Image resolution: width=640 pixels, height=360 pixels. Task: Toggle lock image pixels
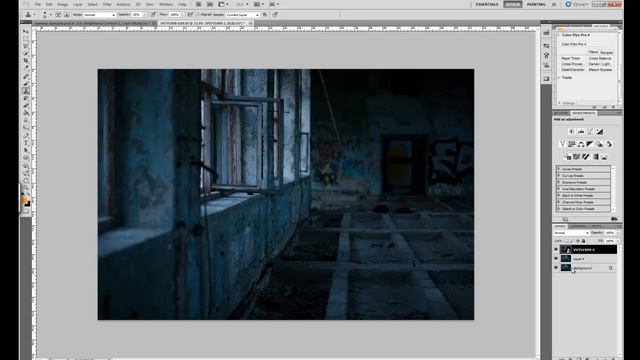pos(572,241)
